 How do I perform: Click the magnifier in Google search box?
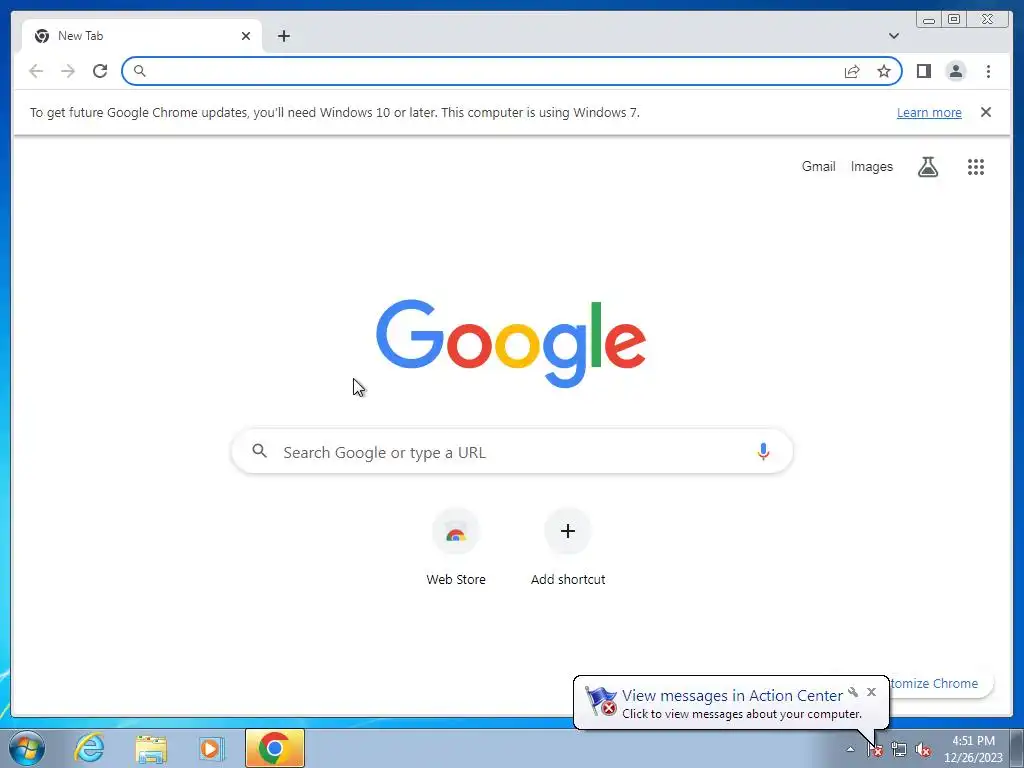[x=259, y=451]
